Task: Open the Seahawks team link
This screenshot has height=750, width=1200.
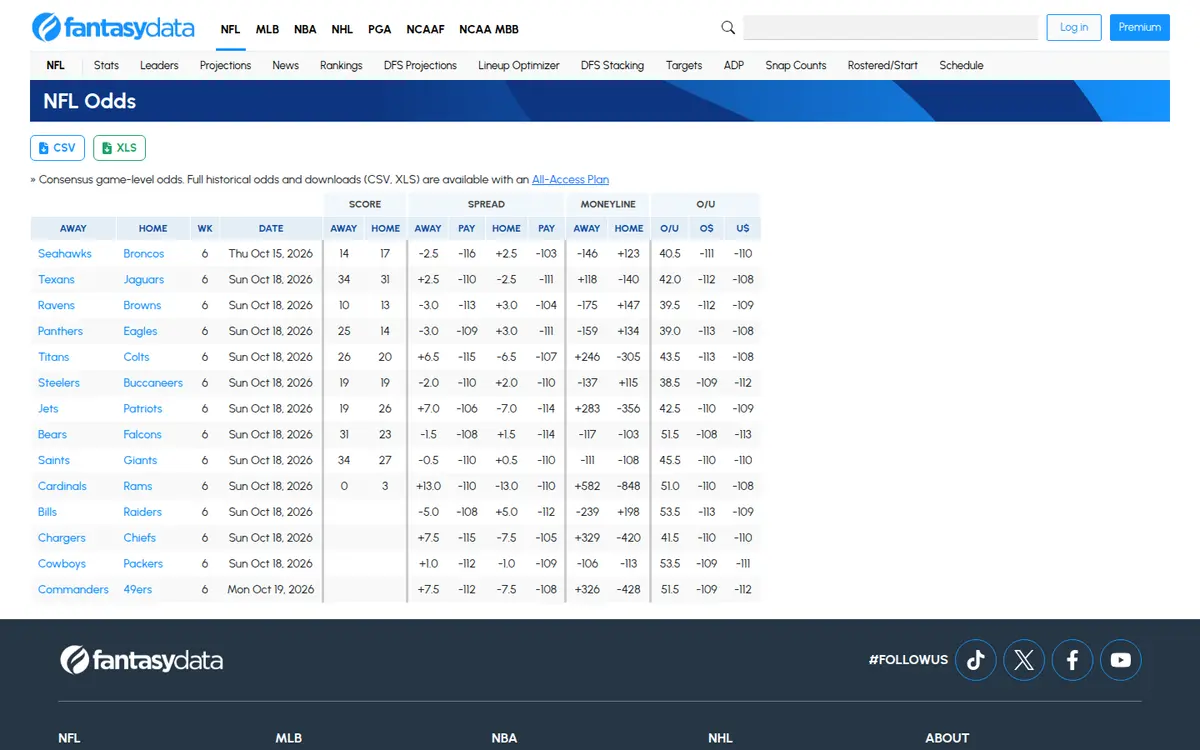Action: (65, 254)
